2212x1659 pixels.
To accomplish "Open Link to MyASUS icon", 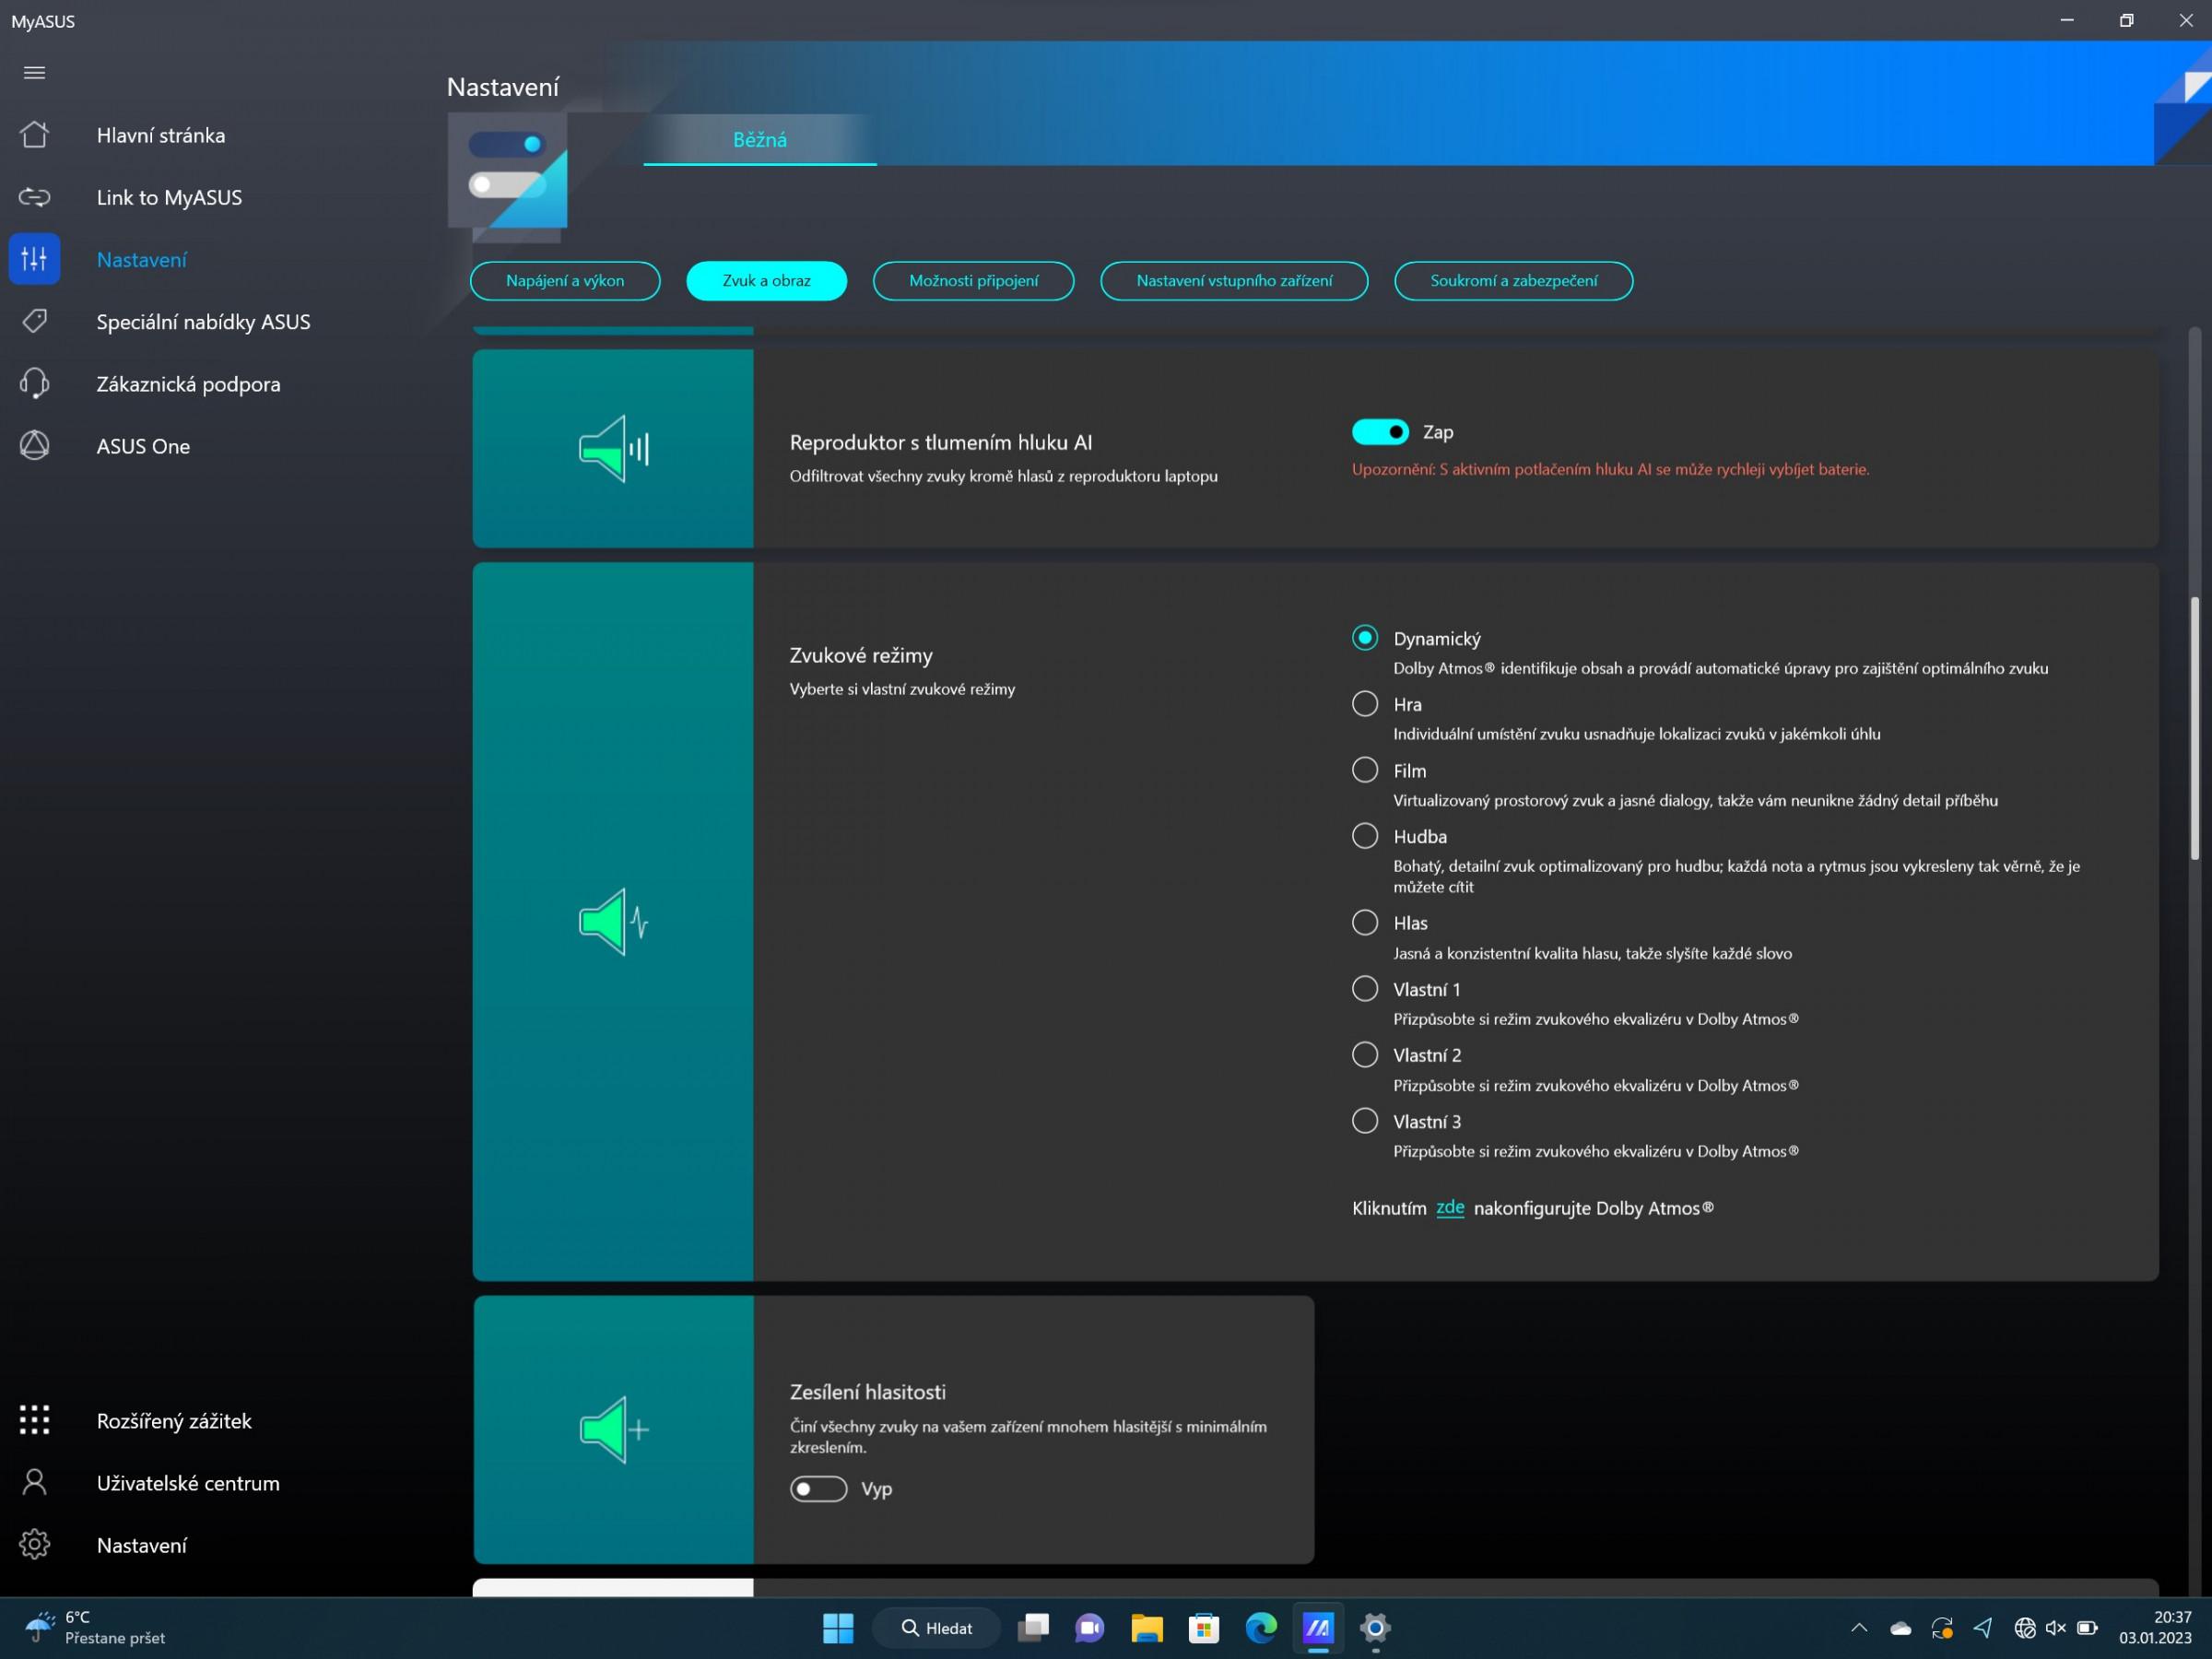I will [x=34, y=197].
